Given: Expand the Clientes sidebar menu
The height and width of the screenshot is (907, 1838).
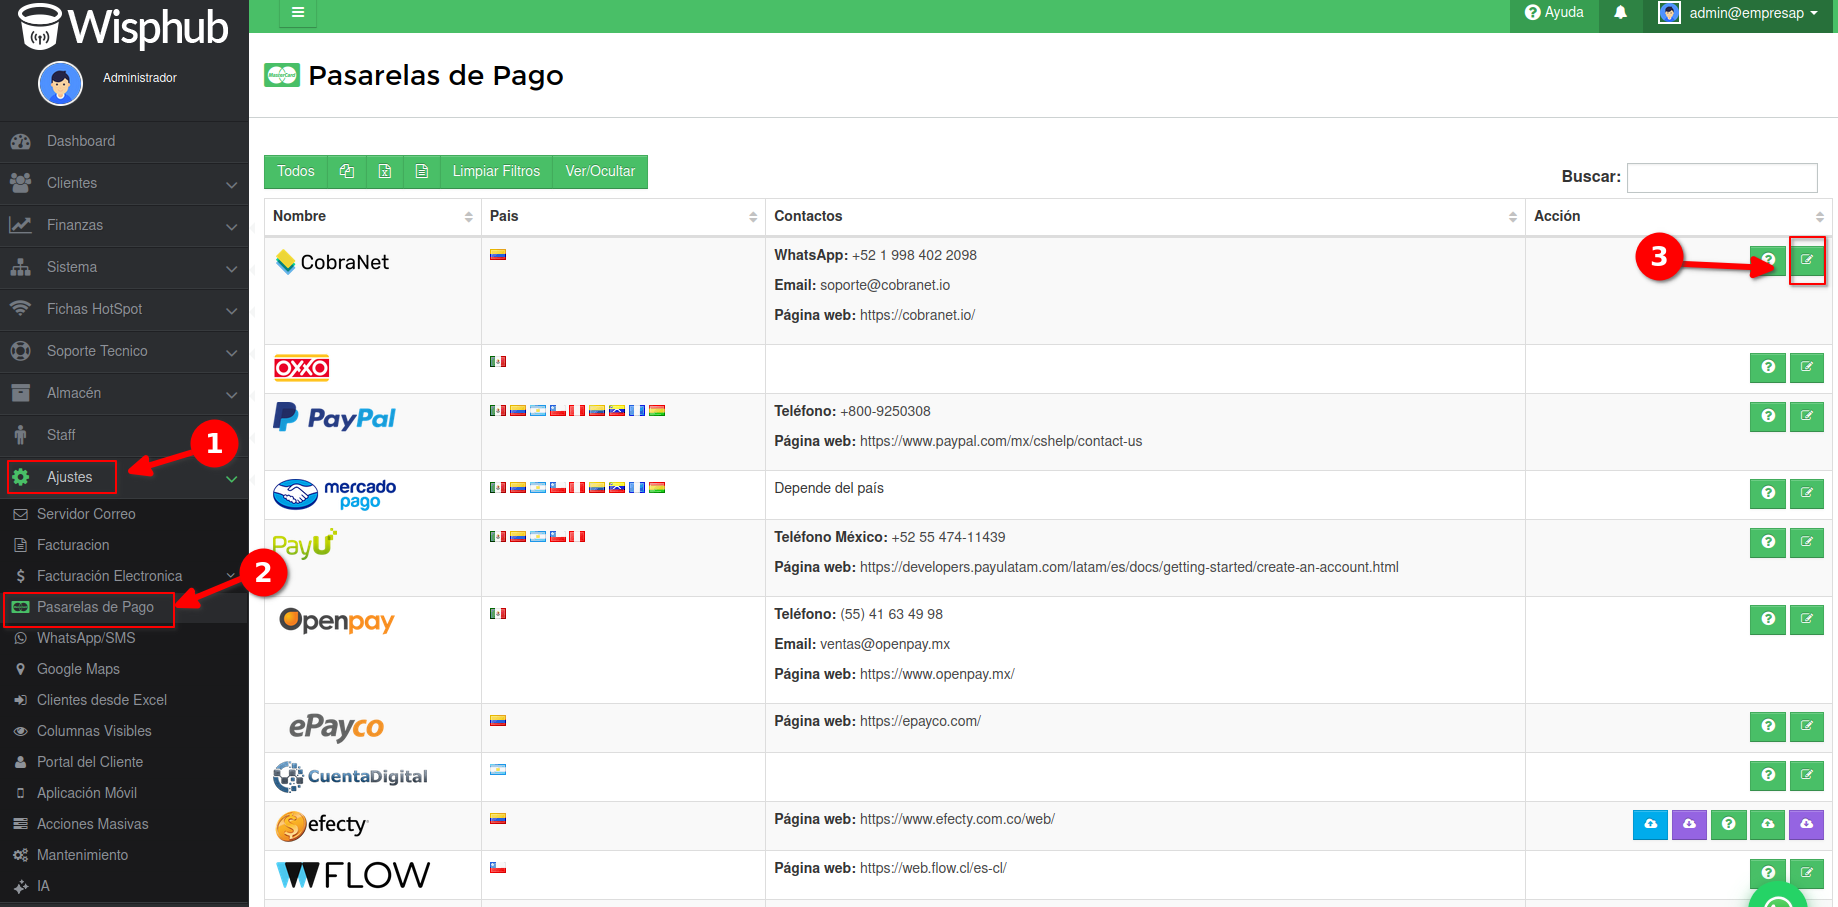Looking at the screenshot, I should point(124,183).
